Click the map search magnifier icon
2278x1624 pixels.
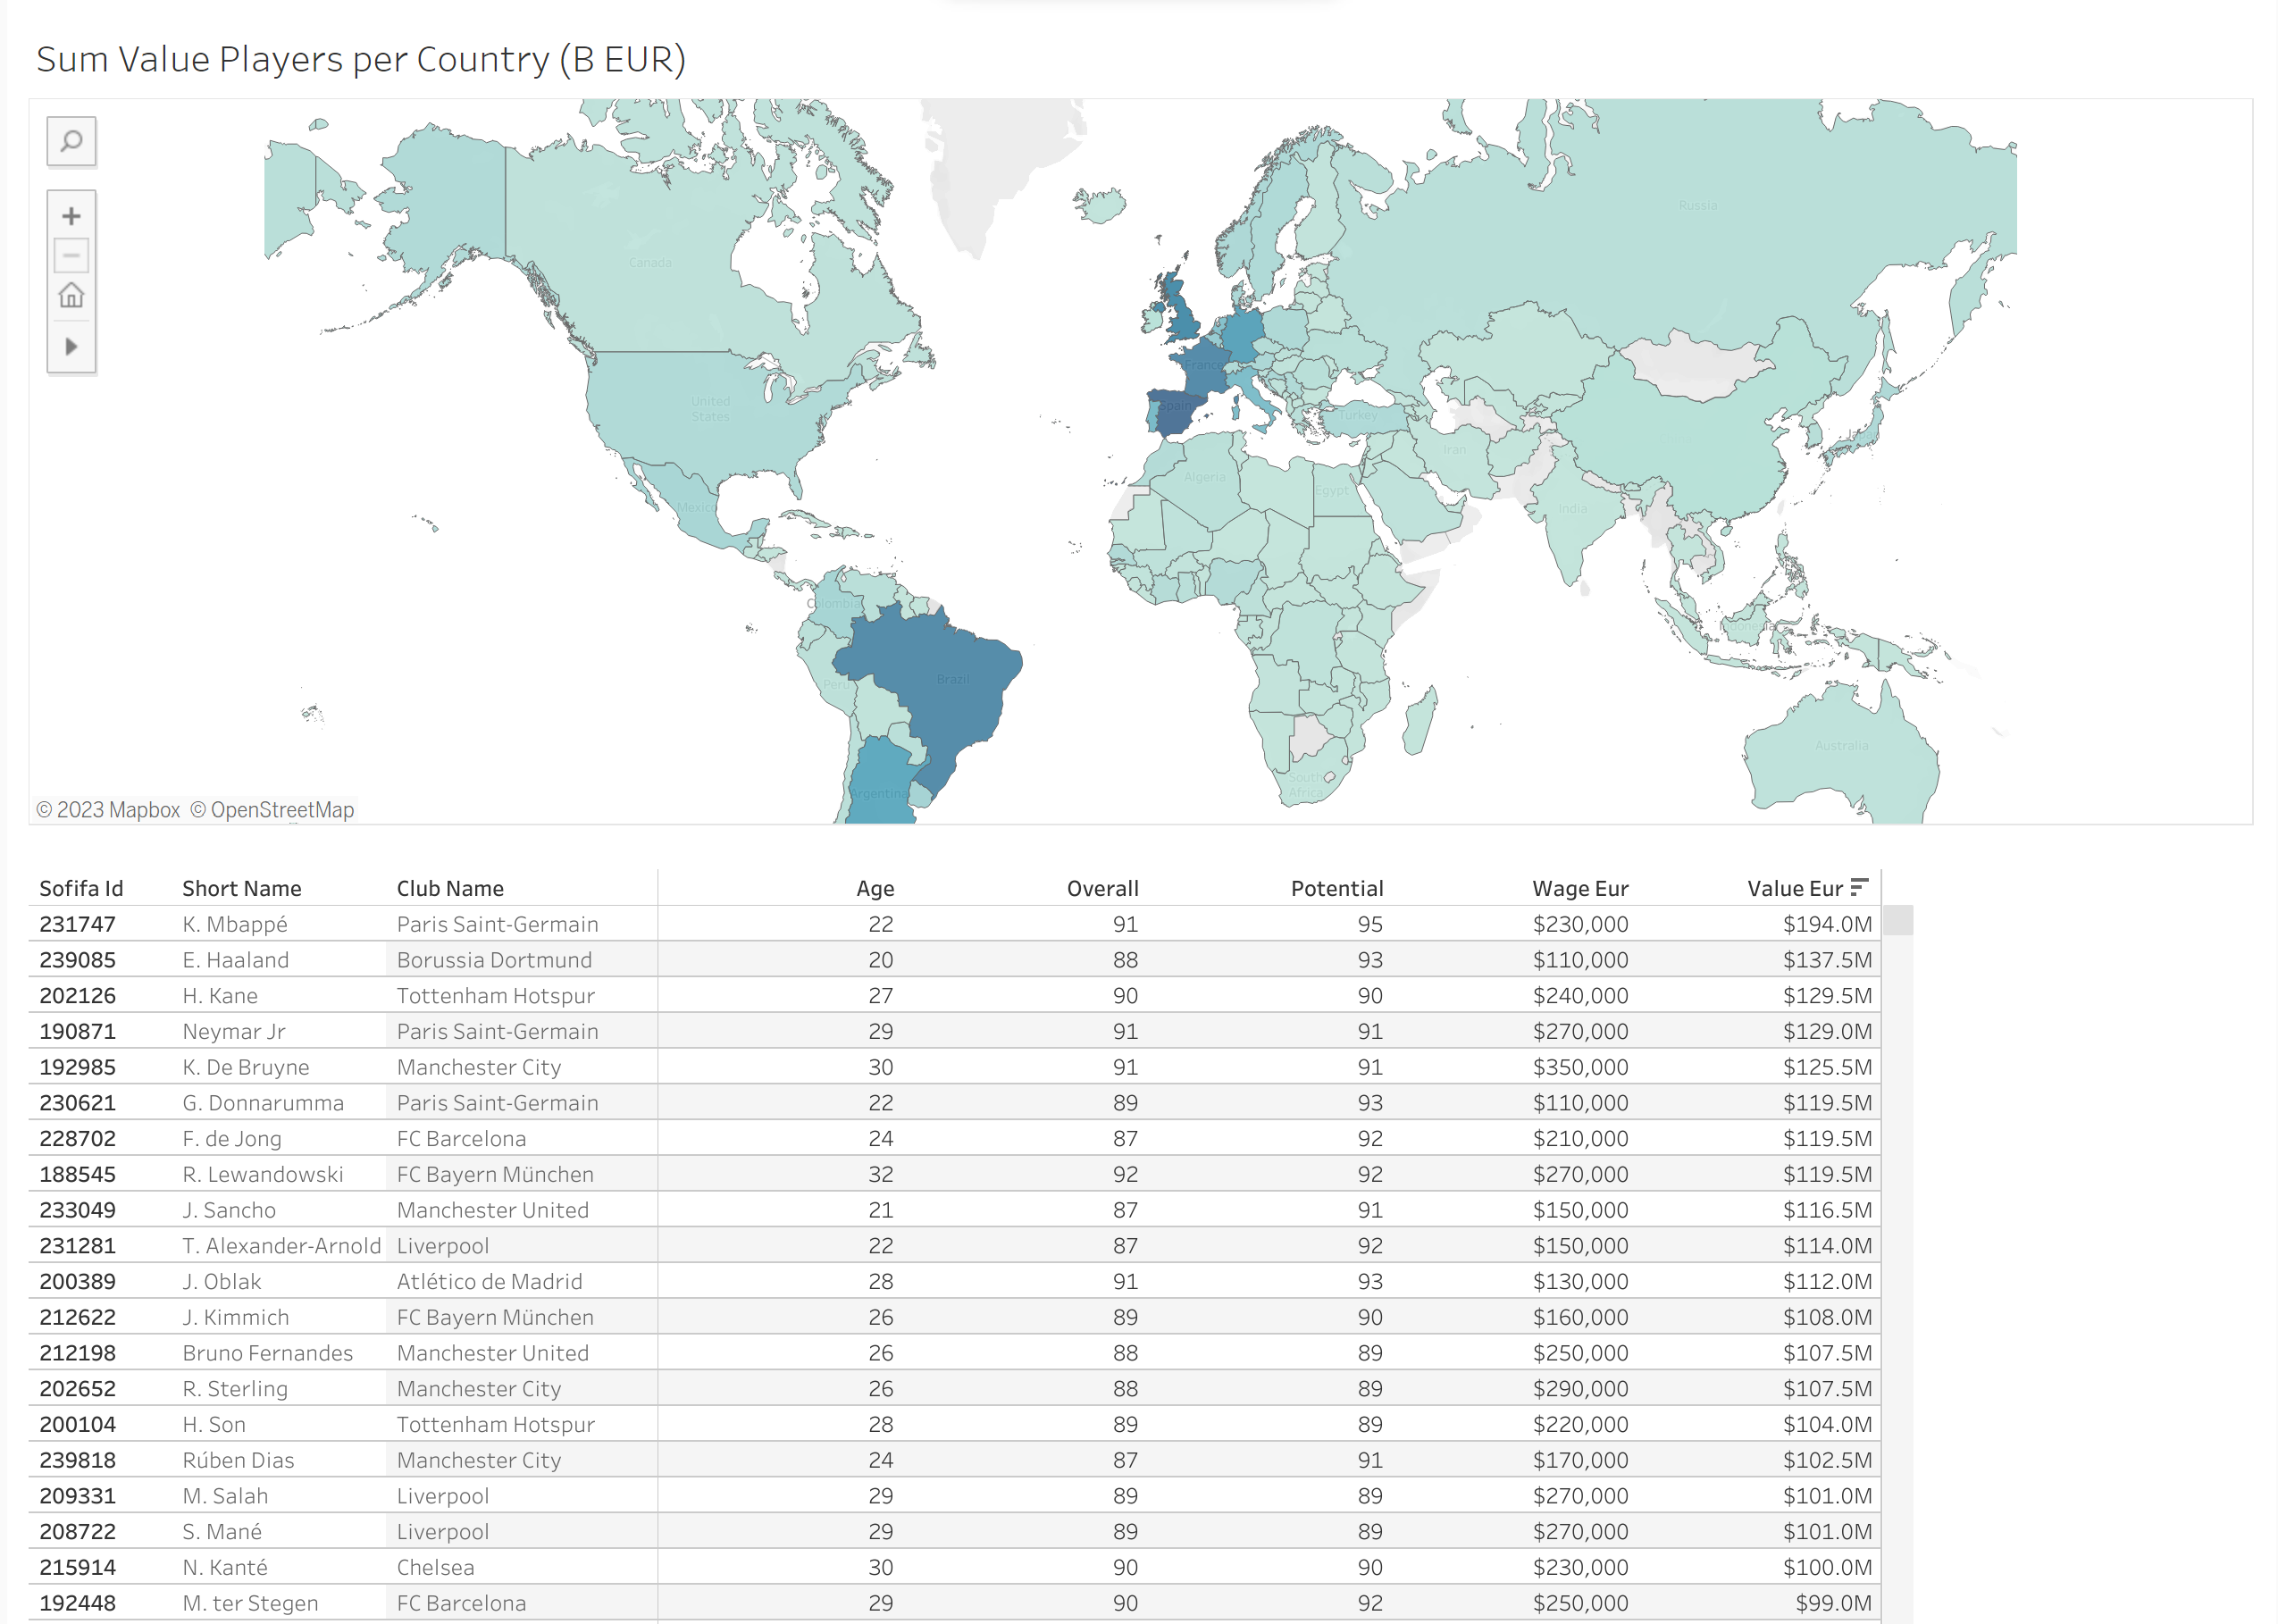coord(71,141)
